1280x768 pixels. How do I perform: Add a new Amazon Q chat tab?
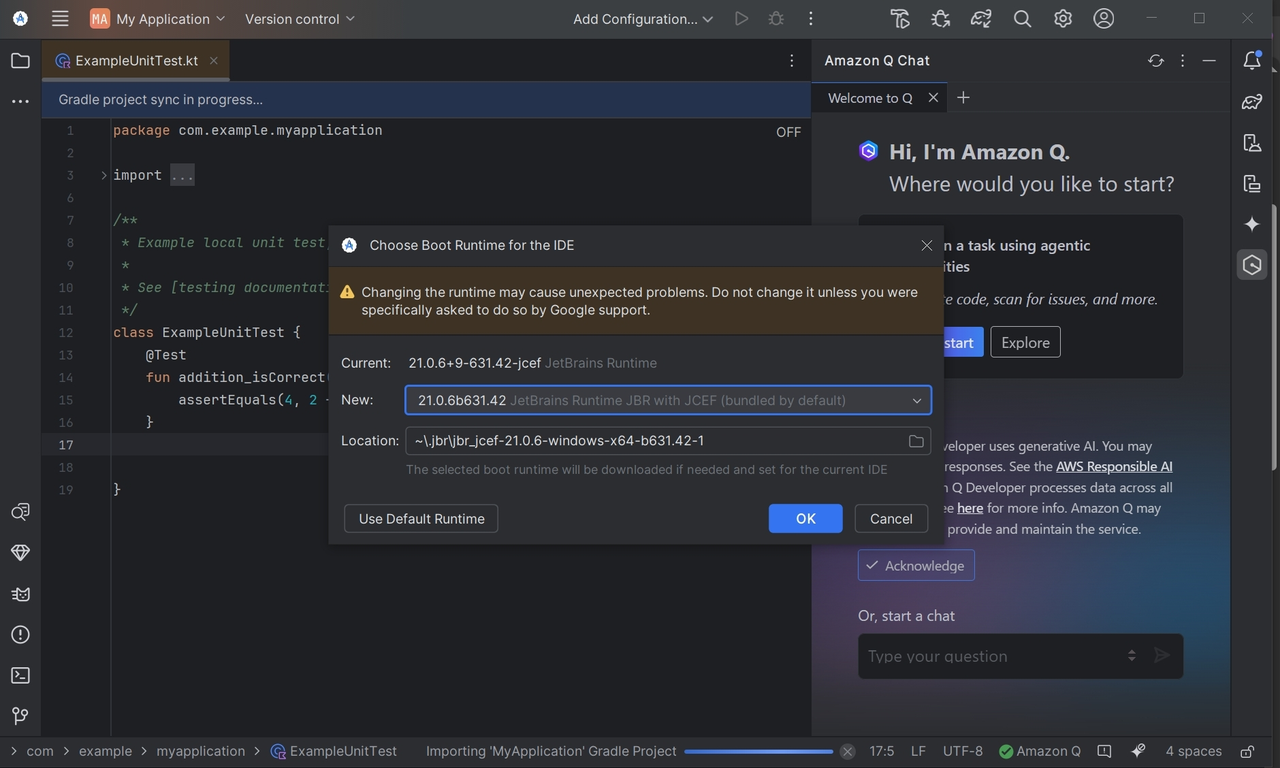963,98
